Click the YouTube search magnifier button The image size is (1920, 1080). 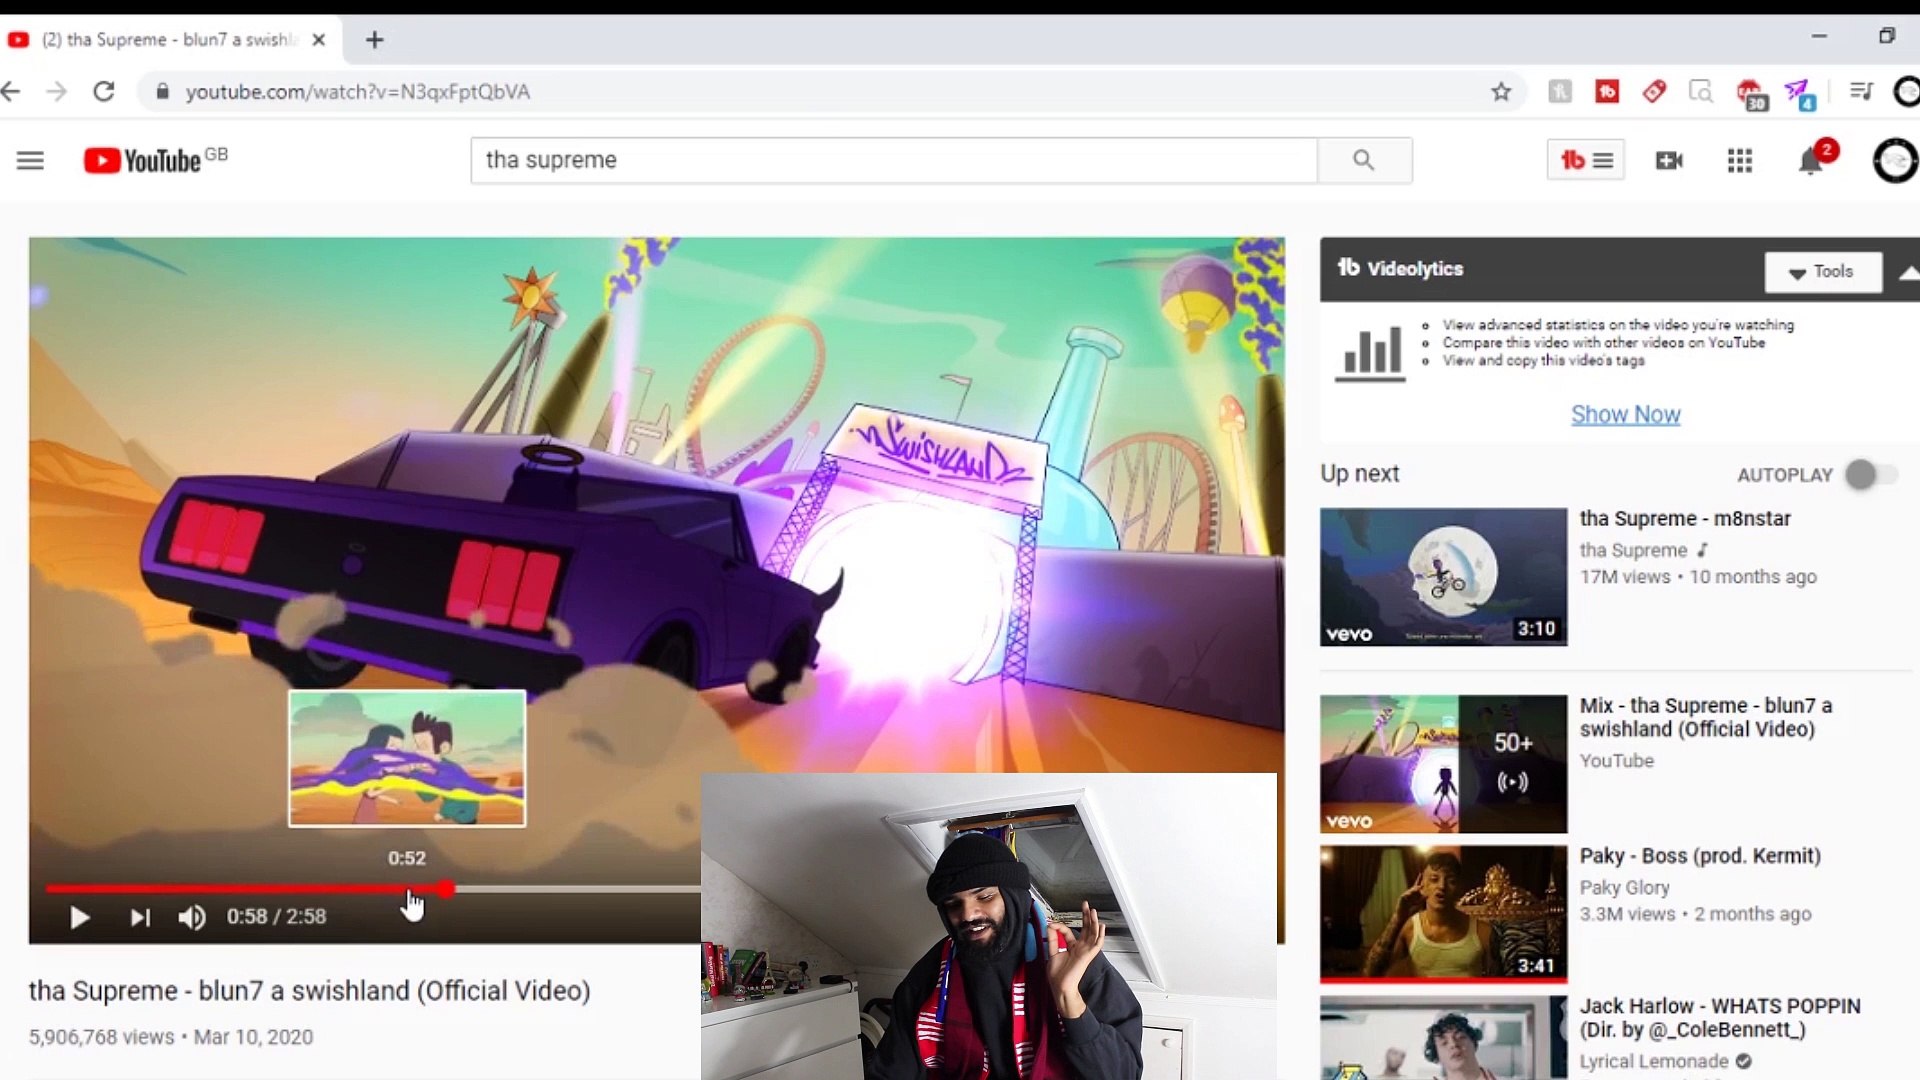[1363, 160]
